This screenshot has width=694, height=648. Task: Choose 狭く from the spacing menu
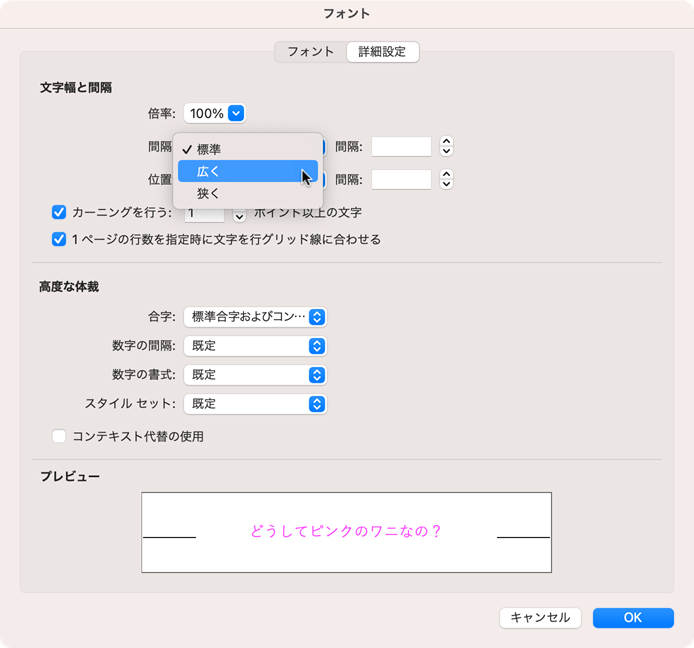[208, 193]
